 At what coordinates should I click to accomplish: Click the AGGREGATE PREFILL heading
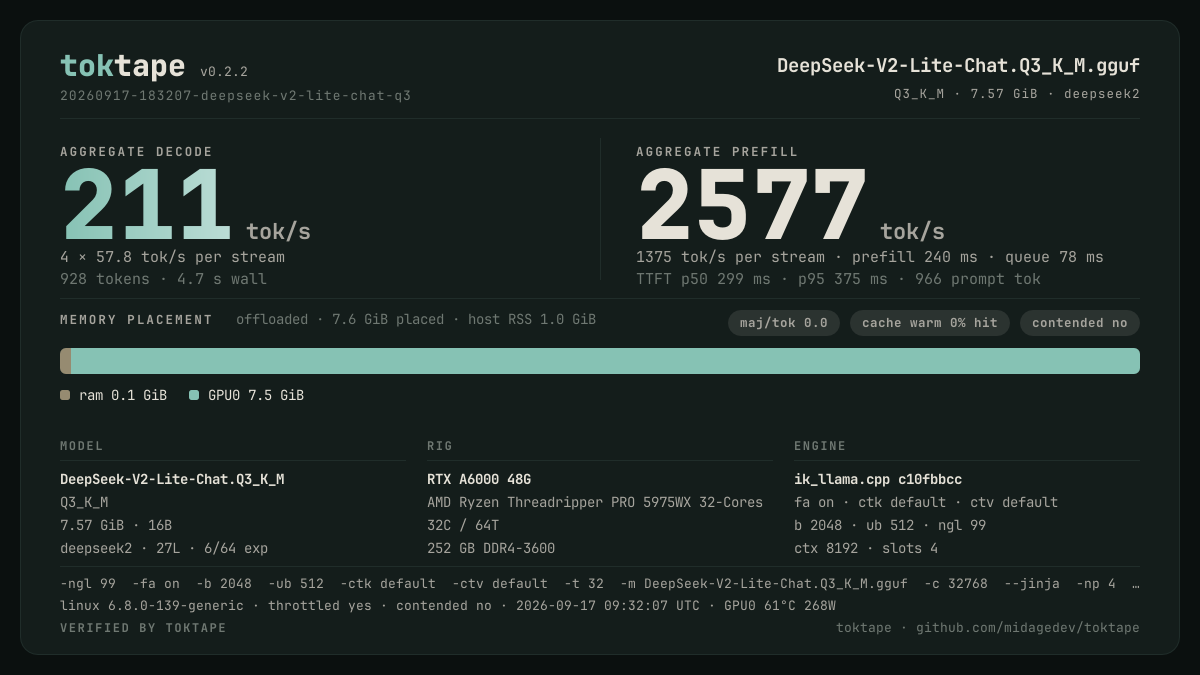(717, 152)
